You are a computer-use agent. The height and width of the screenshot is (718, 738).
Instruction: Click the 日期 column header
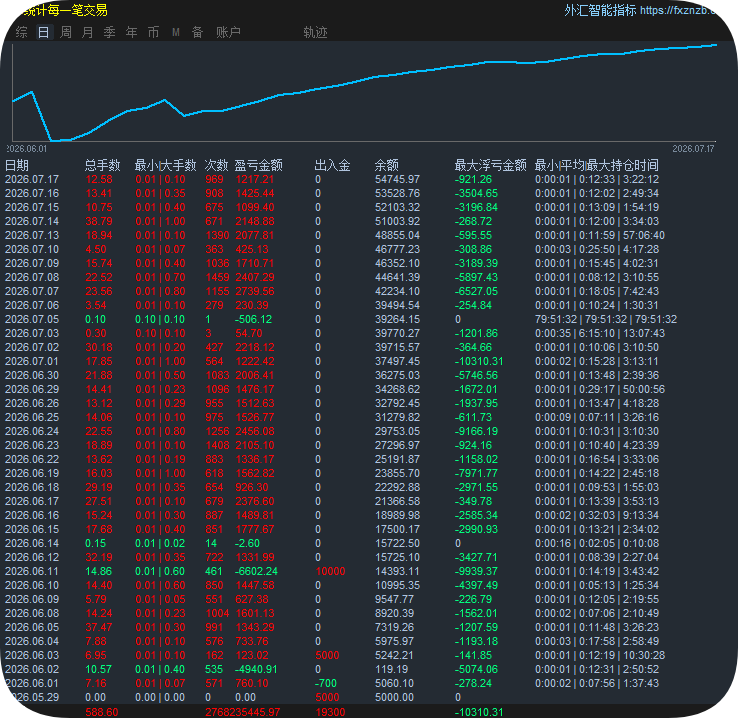point(17,166)
